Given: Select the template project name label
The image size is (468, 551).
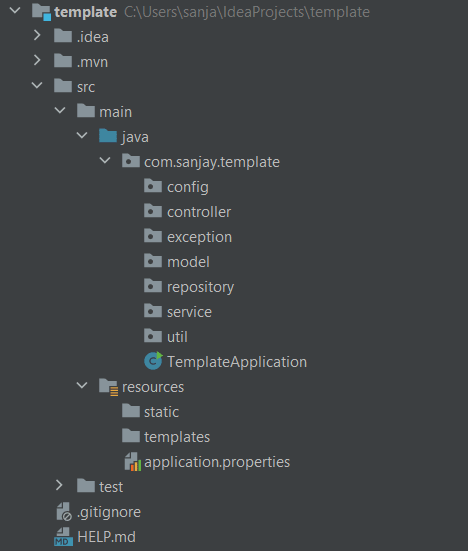Looking at the screenshot, I should point(86,12).
